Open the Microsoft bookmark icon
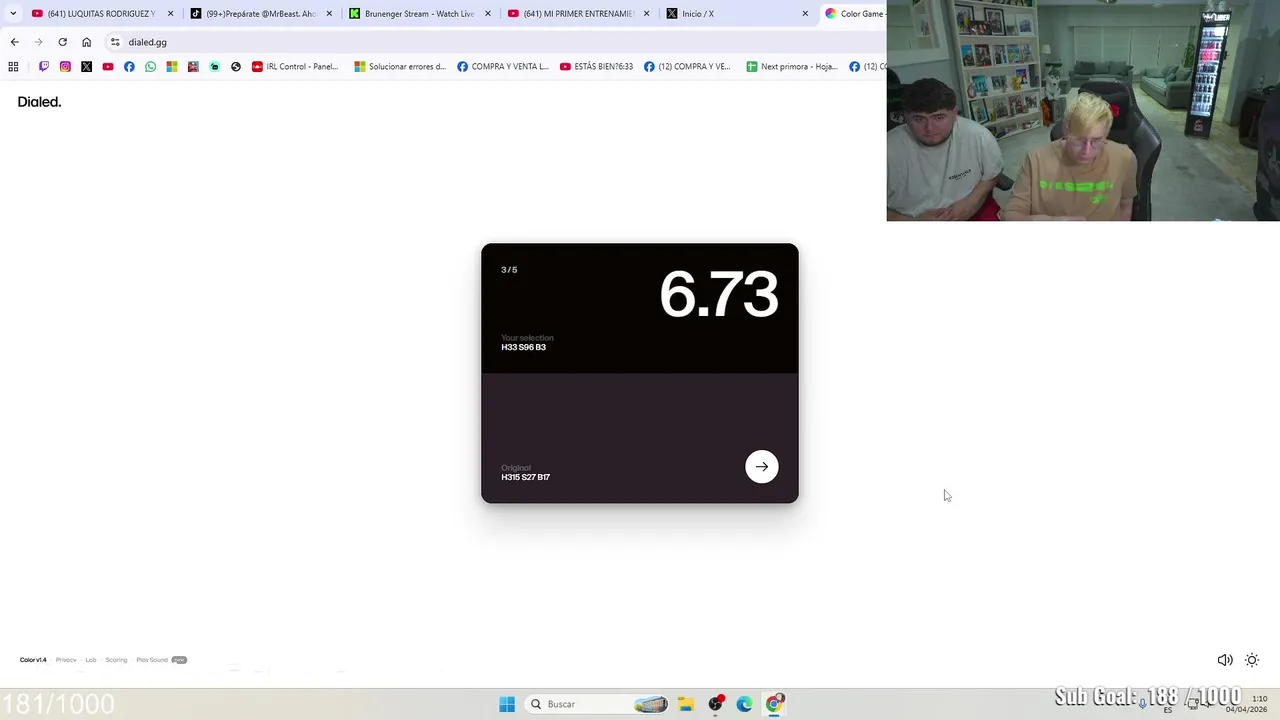 point(172,67)
